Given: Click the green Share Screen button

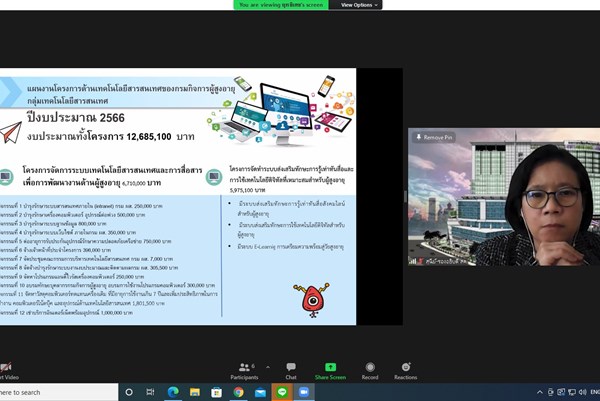Looking at the screenshot, I should click(x=330, y=371).
